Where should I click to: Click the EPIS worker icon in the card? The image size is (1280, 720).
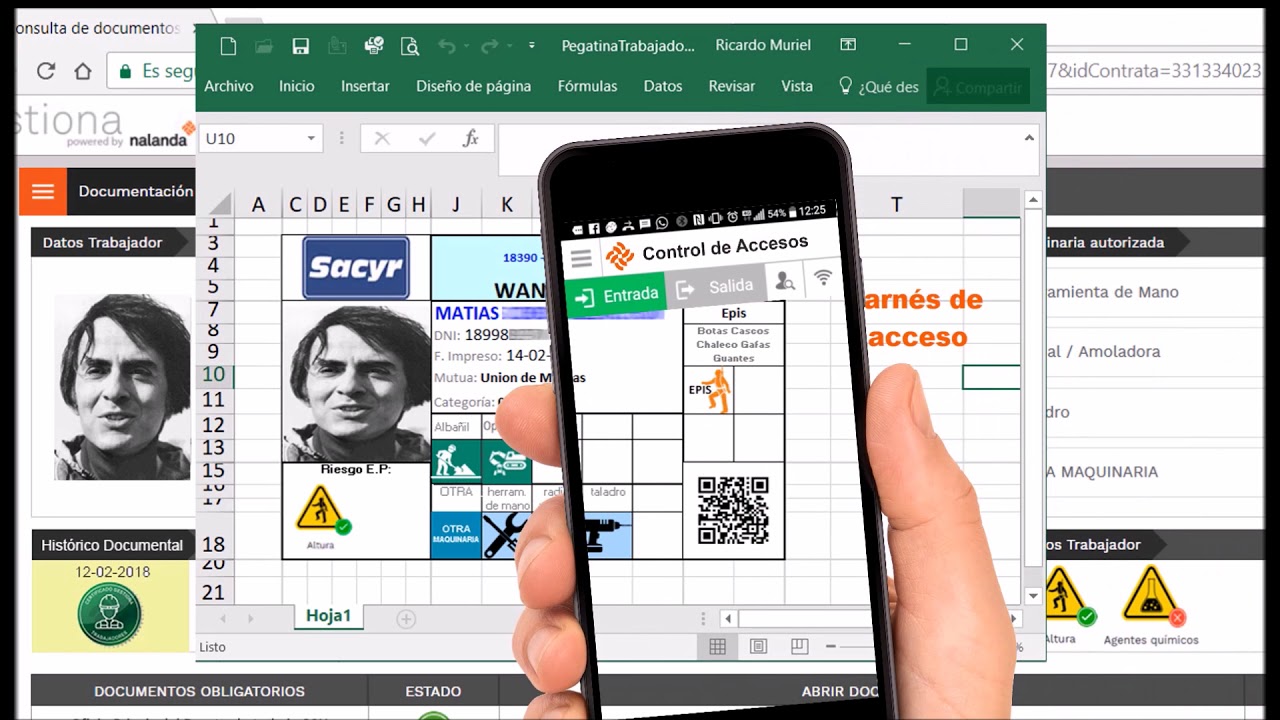[717, 390]
